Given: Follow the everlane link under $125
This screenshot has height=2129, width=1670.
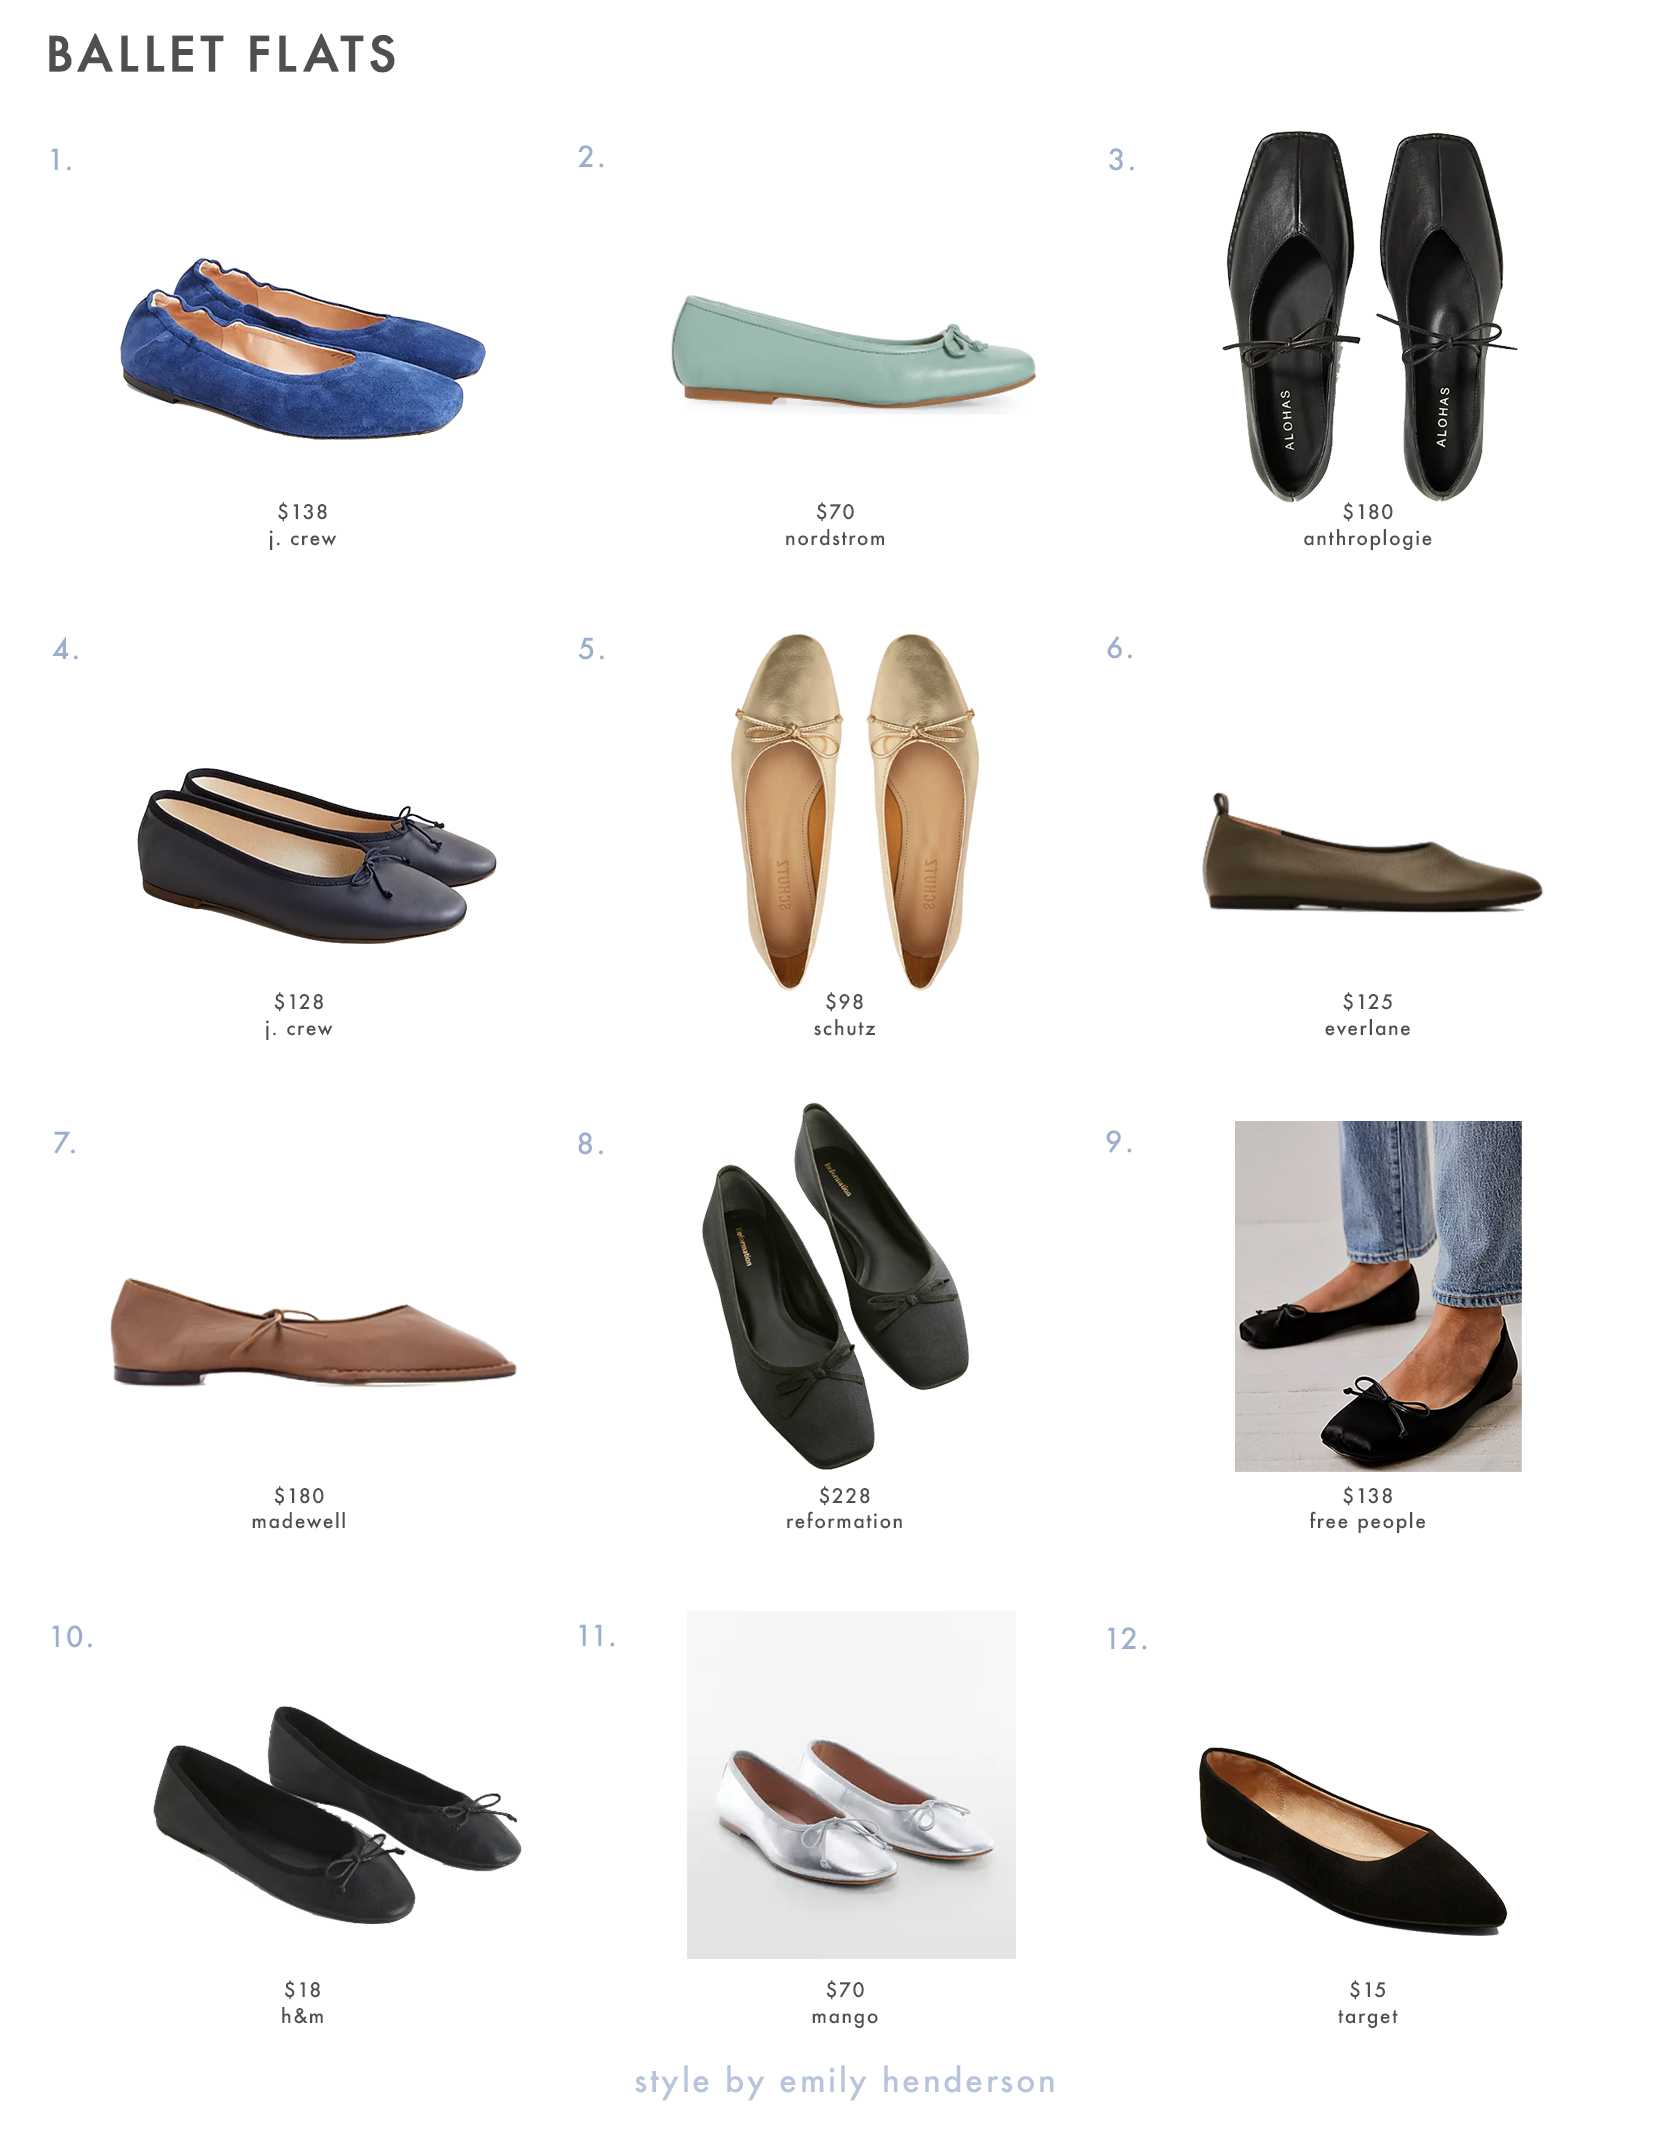Looking at the screenshot, I should (1367, 1028).
